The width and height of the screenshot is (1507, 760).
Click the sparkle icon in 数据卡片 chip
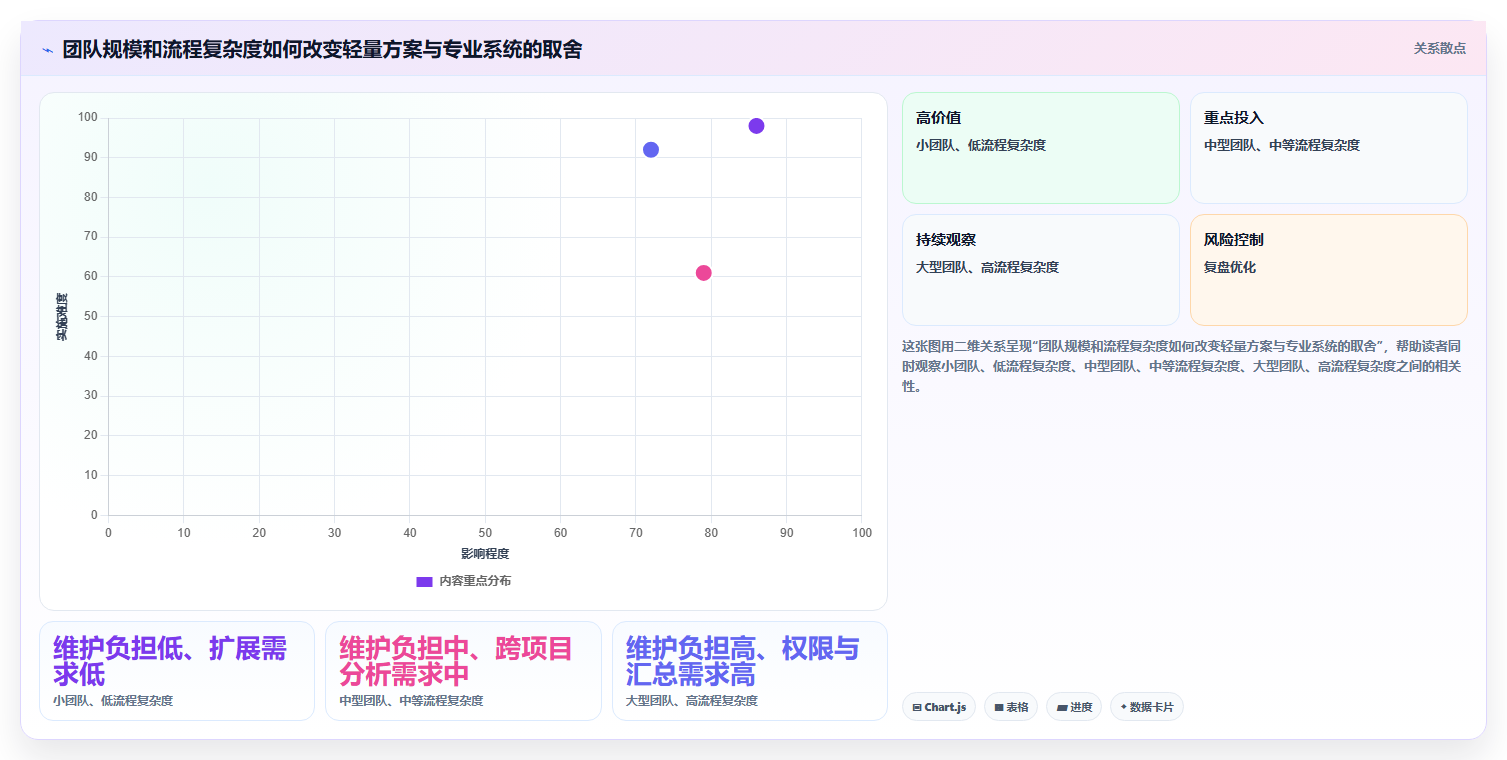coord(1124,707)
